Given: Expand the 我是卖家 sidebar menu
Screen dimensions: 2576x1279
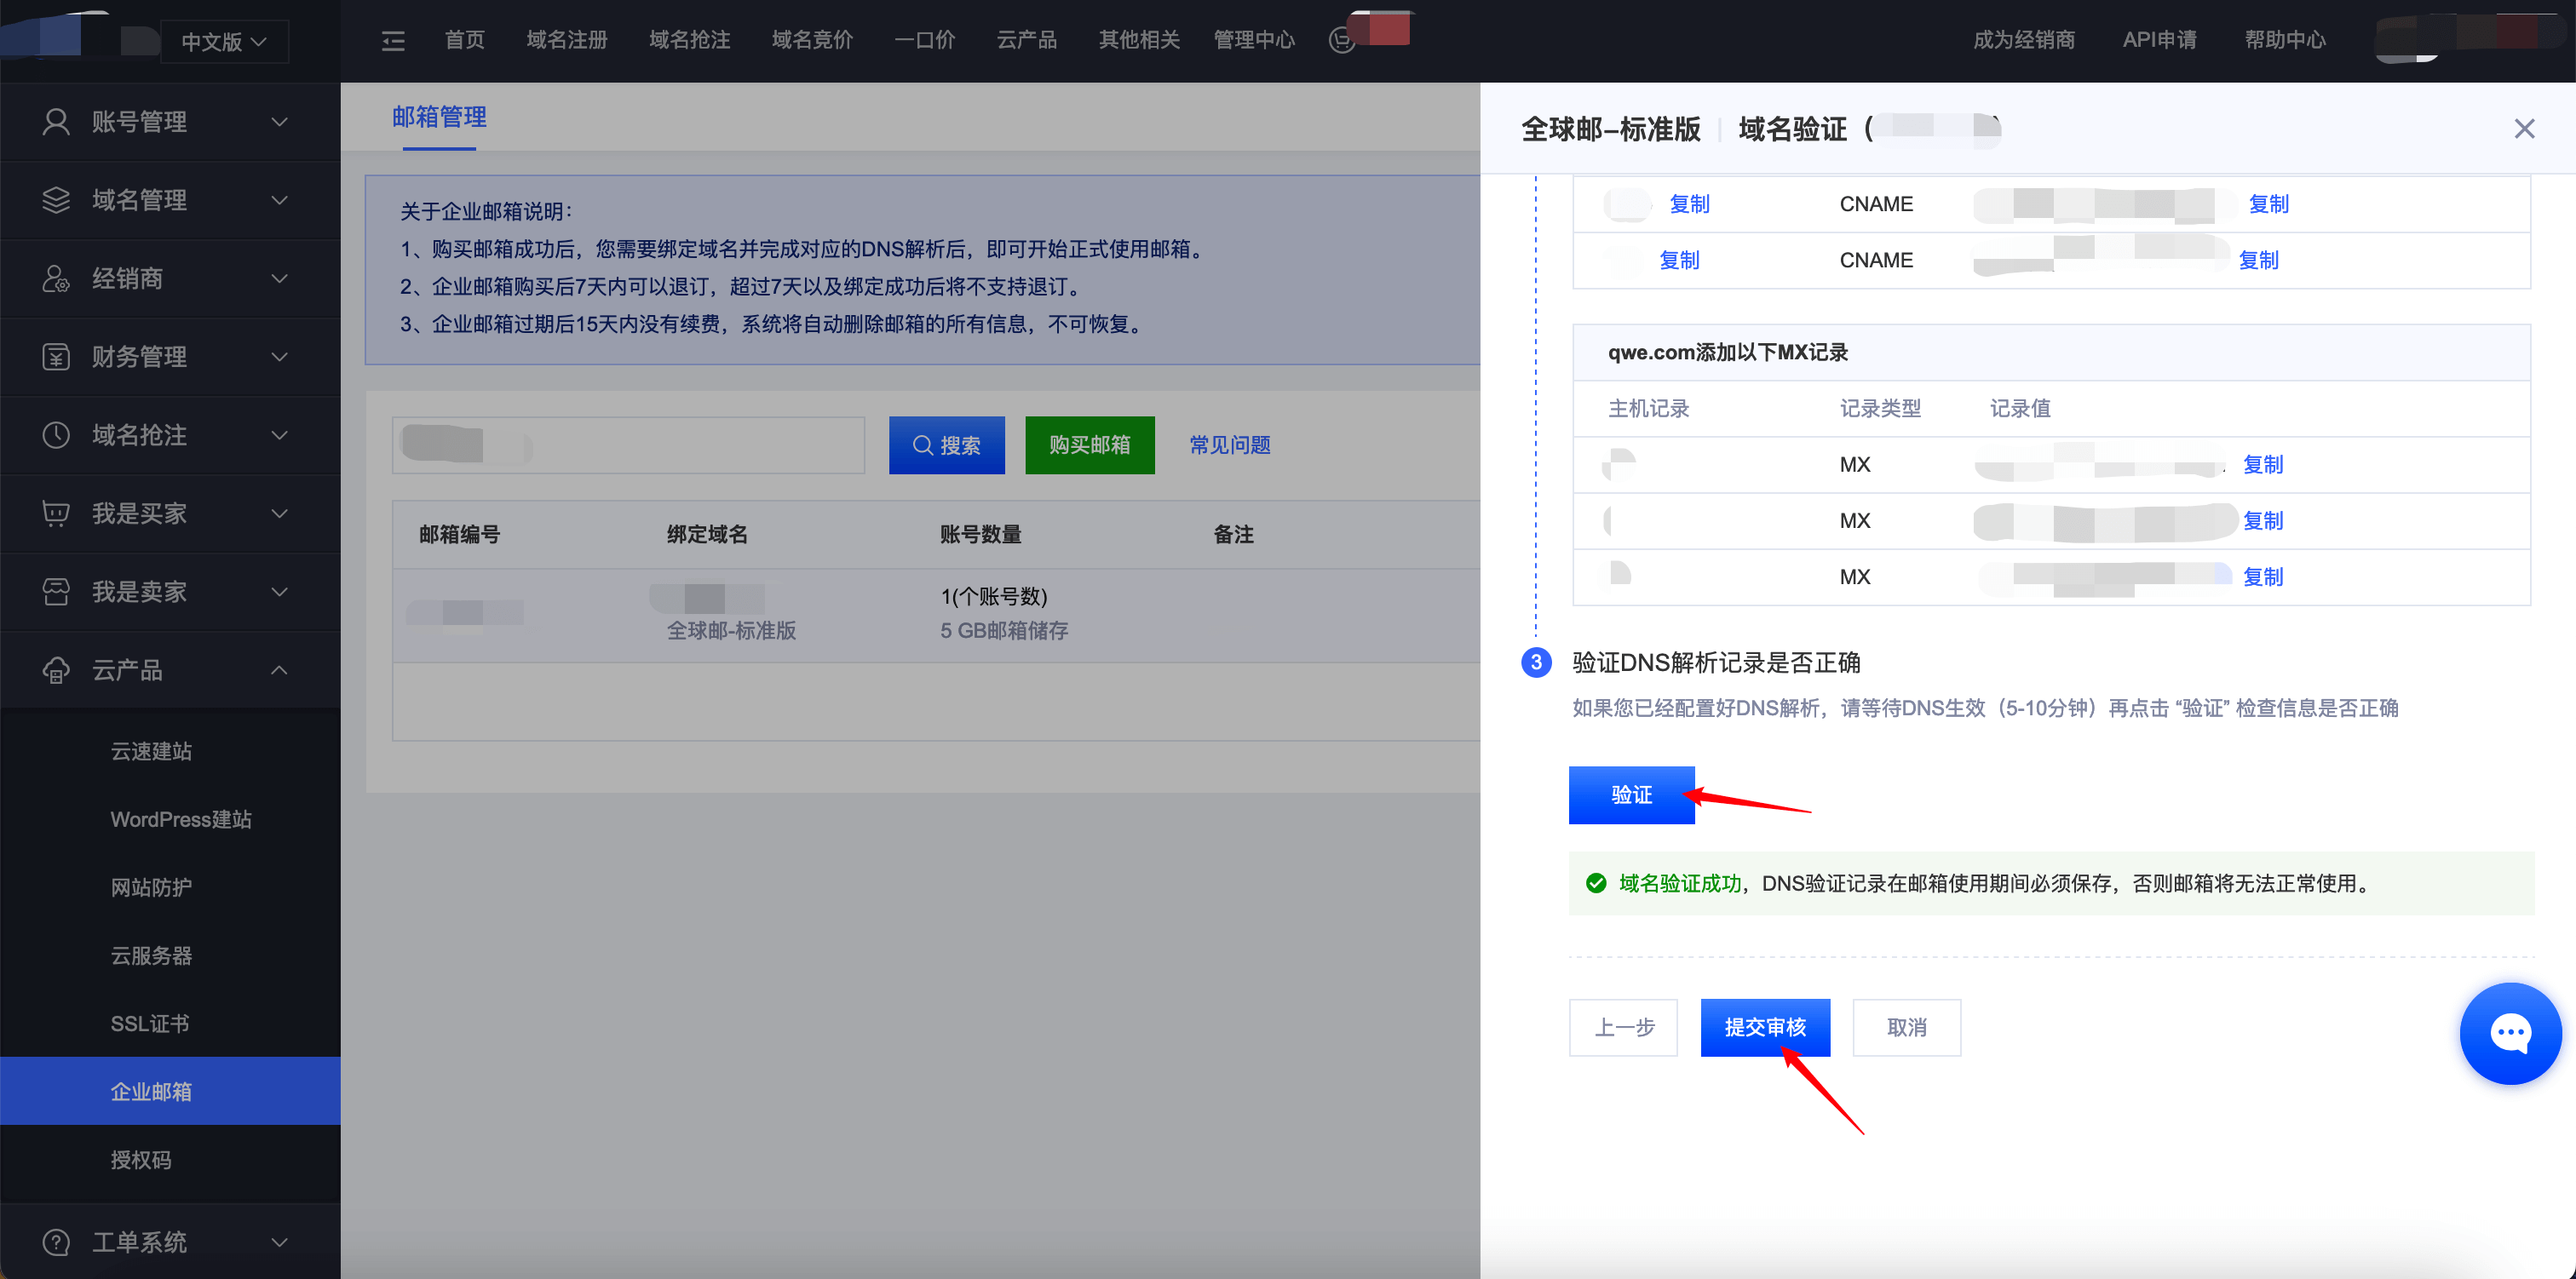Looking at the screenshot, I should pos(279,592).
